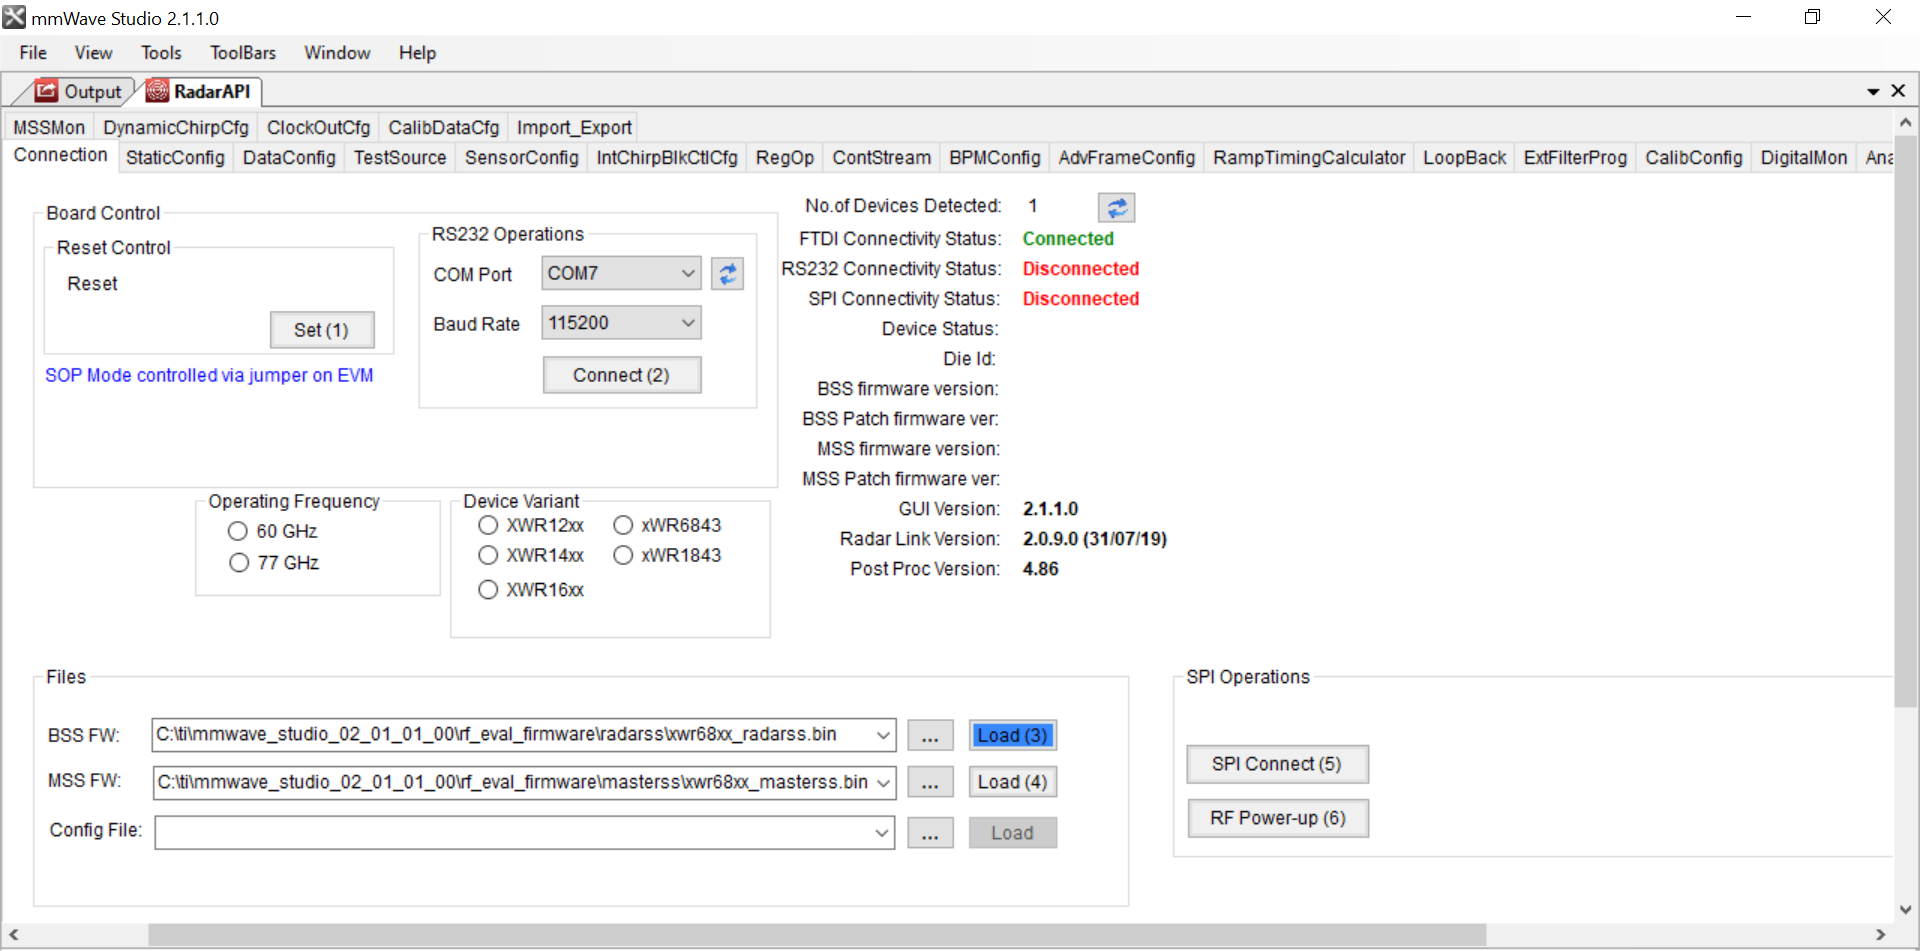The width and height of the screenshot is (1920, 951).
Task: Click the Output tab icon
Action: pos(46,91)
